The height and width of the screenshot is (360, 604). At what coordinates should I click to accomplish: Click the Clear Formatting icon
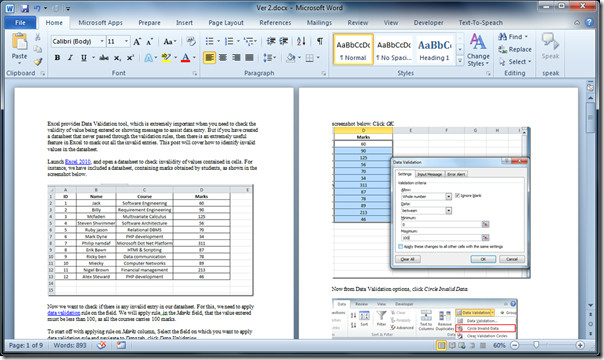click(x=191, y=41)
